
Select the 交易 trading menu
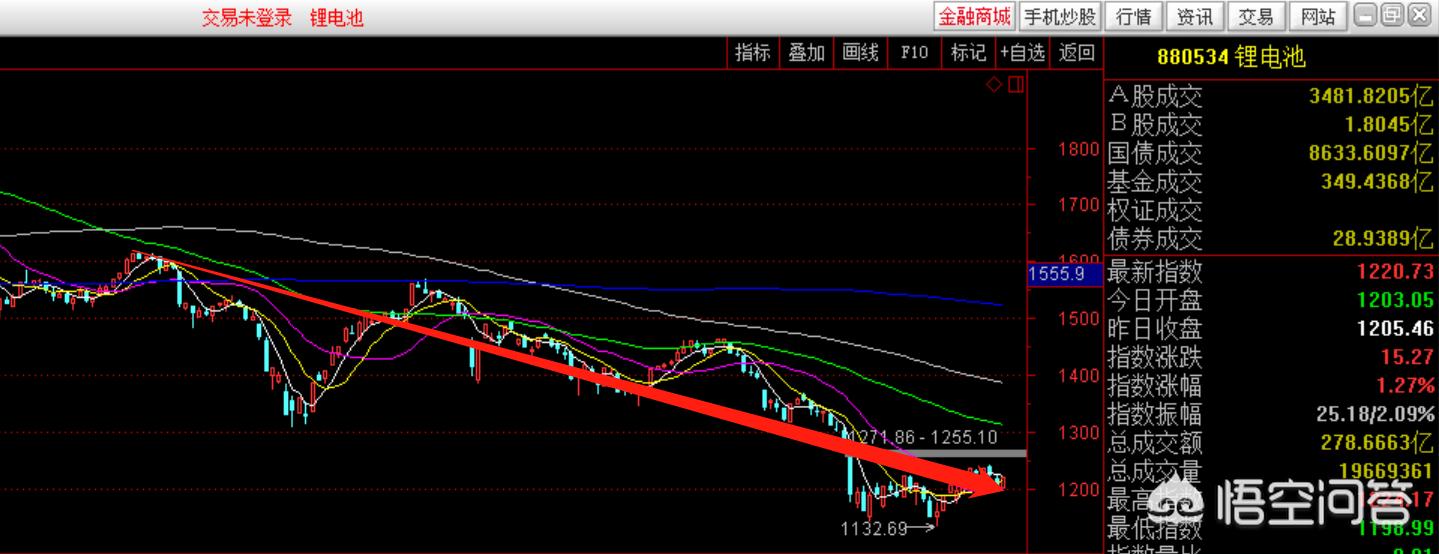pos(1255,16)
